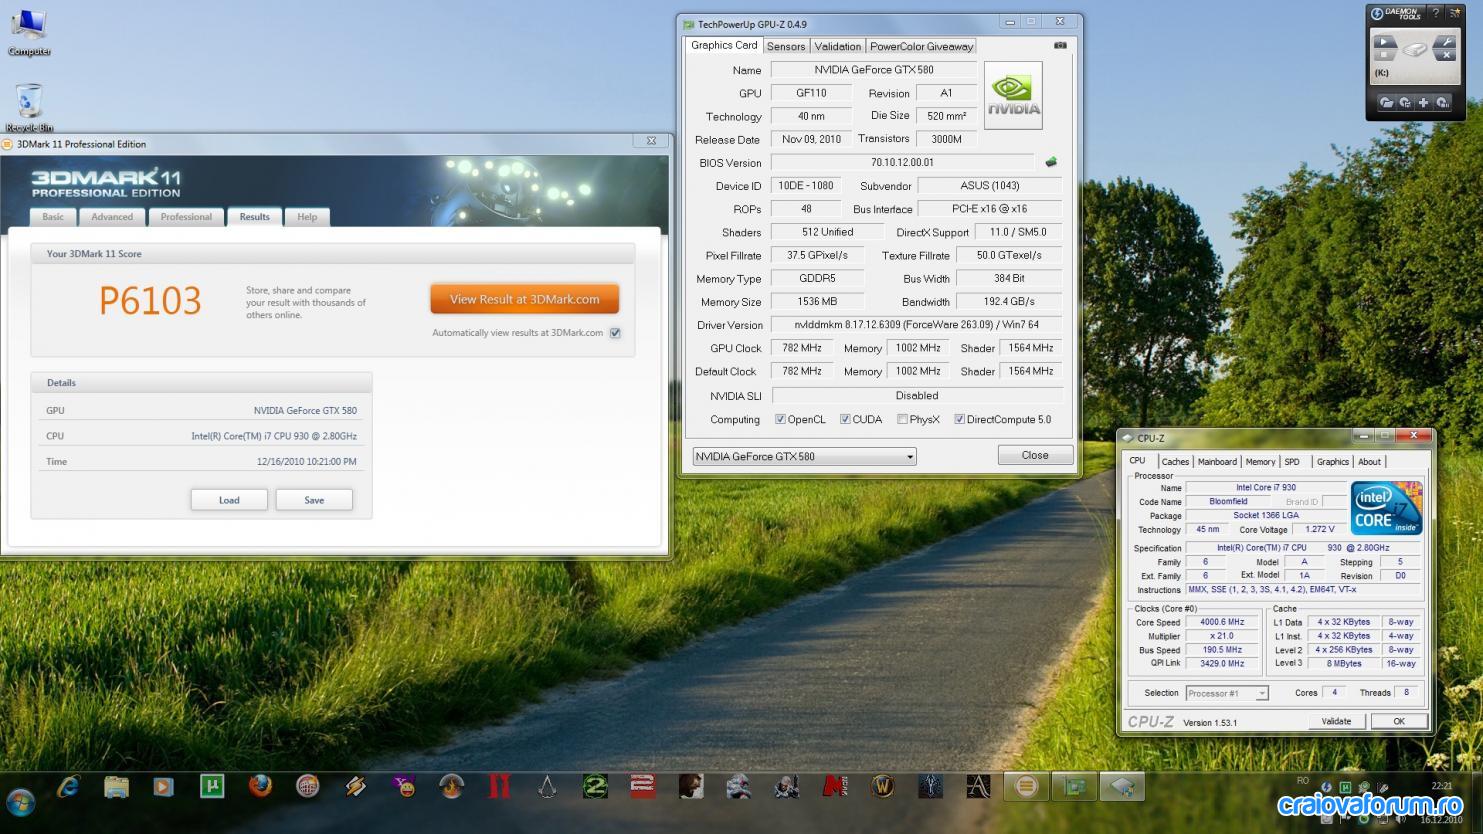Open the GPU selection dropdown in GPU-Z
Viewport: 1483px width, 834px height.
coord(804,456)
